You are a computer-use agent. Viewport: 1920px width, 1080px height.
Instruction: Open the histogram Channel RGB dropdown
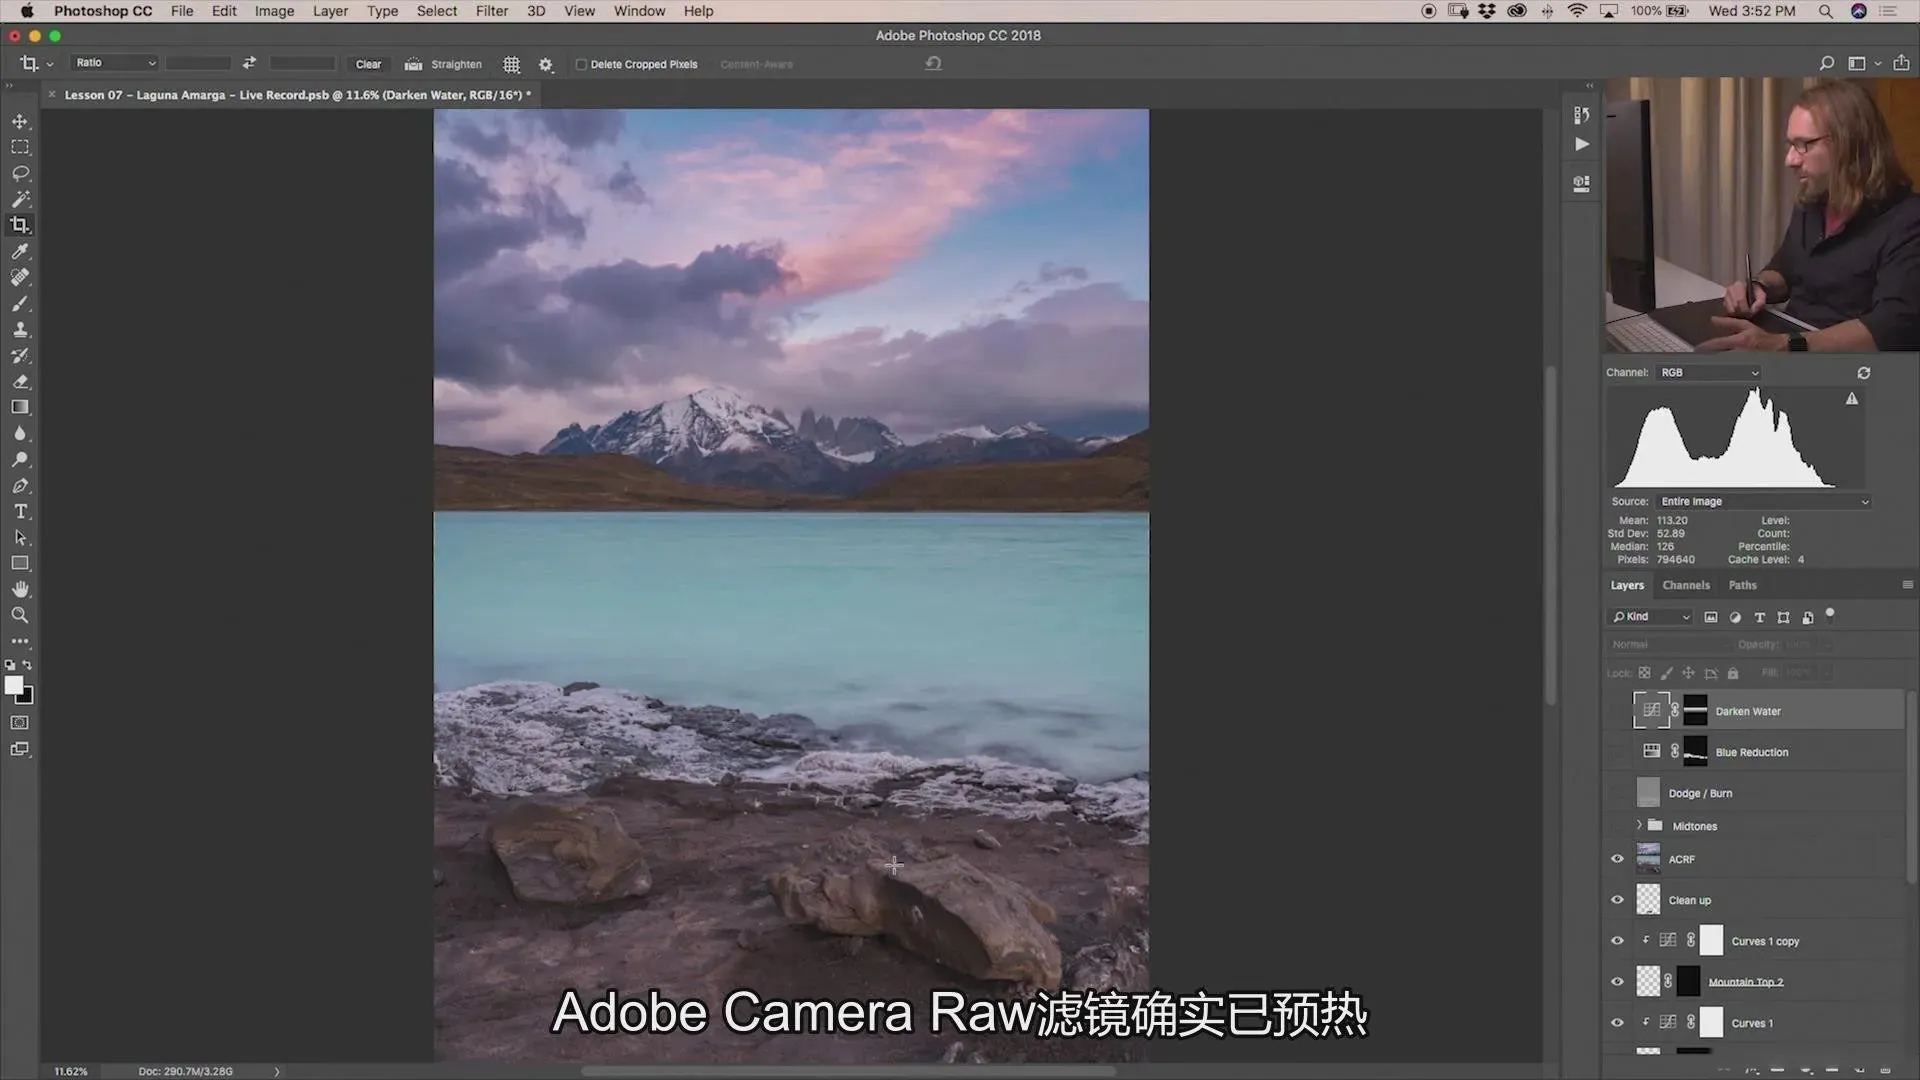(1708, 373)
